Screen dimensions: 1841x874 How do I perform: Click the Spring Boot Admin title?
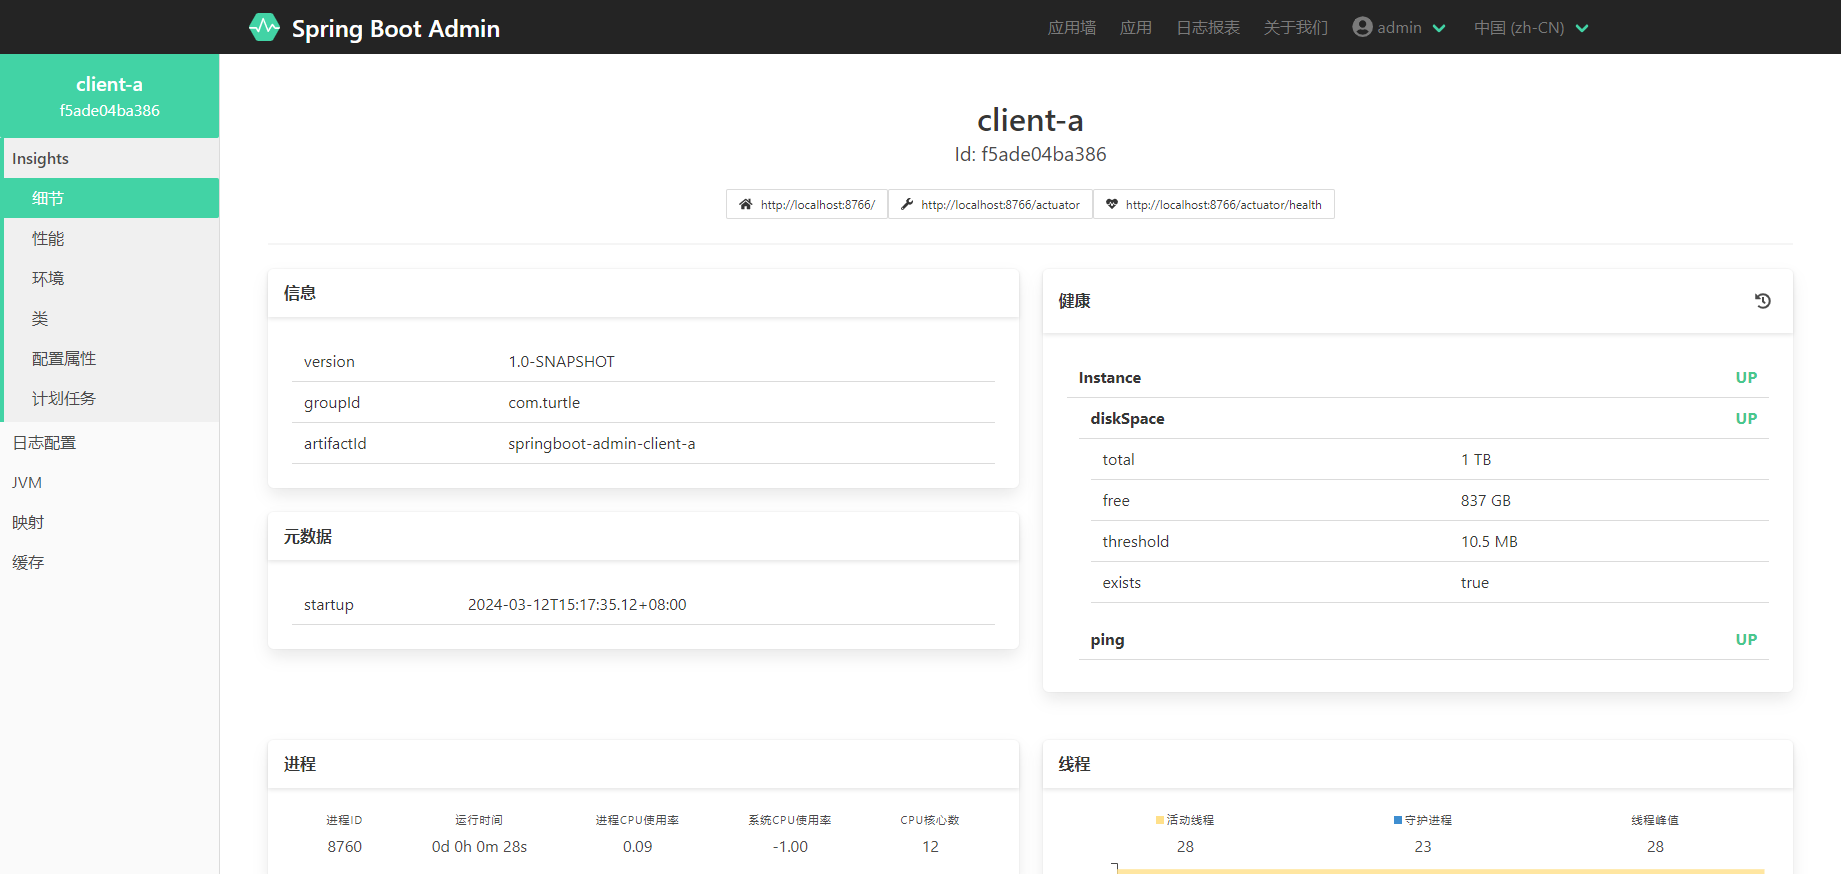click(396, 28)
